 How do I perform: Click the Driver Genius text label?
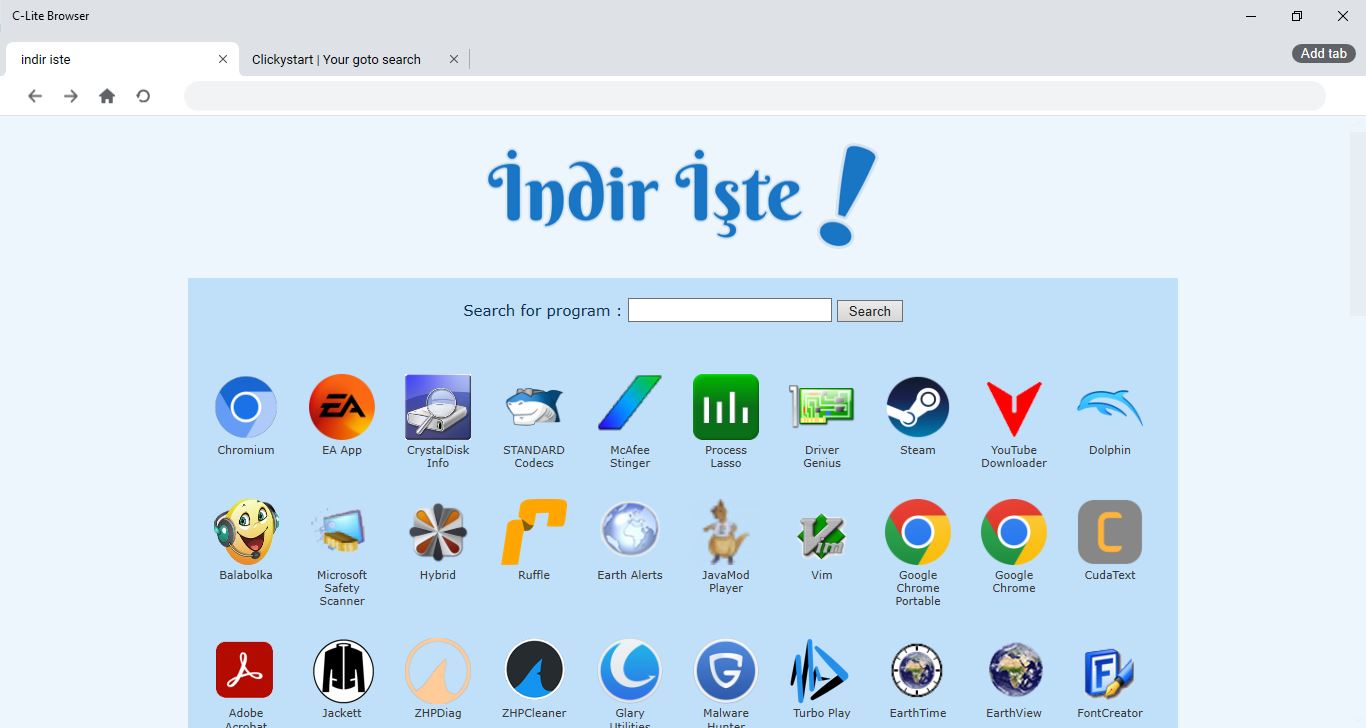pyautogui.click(x=822, y=457)
